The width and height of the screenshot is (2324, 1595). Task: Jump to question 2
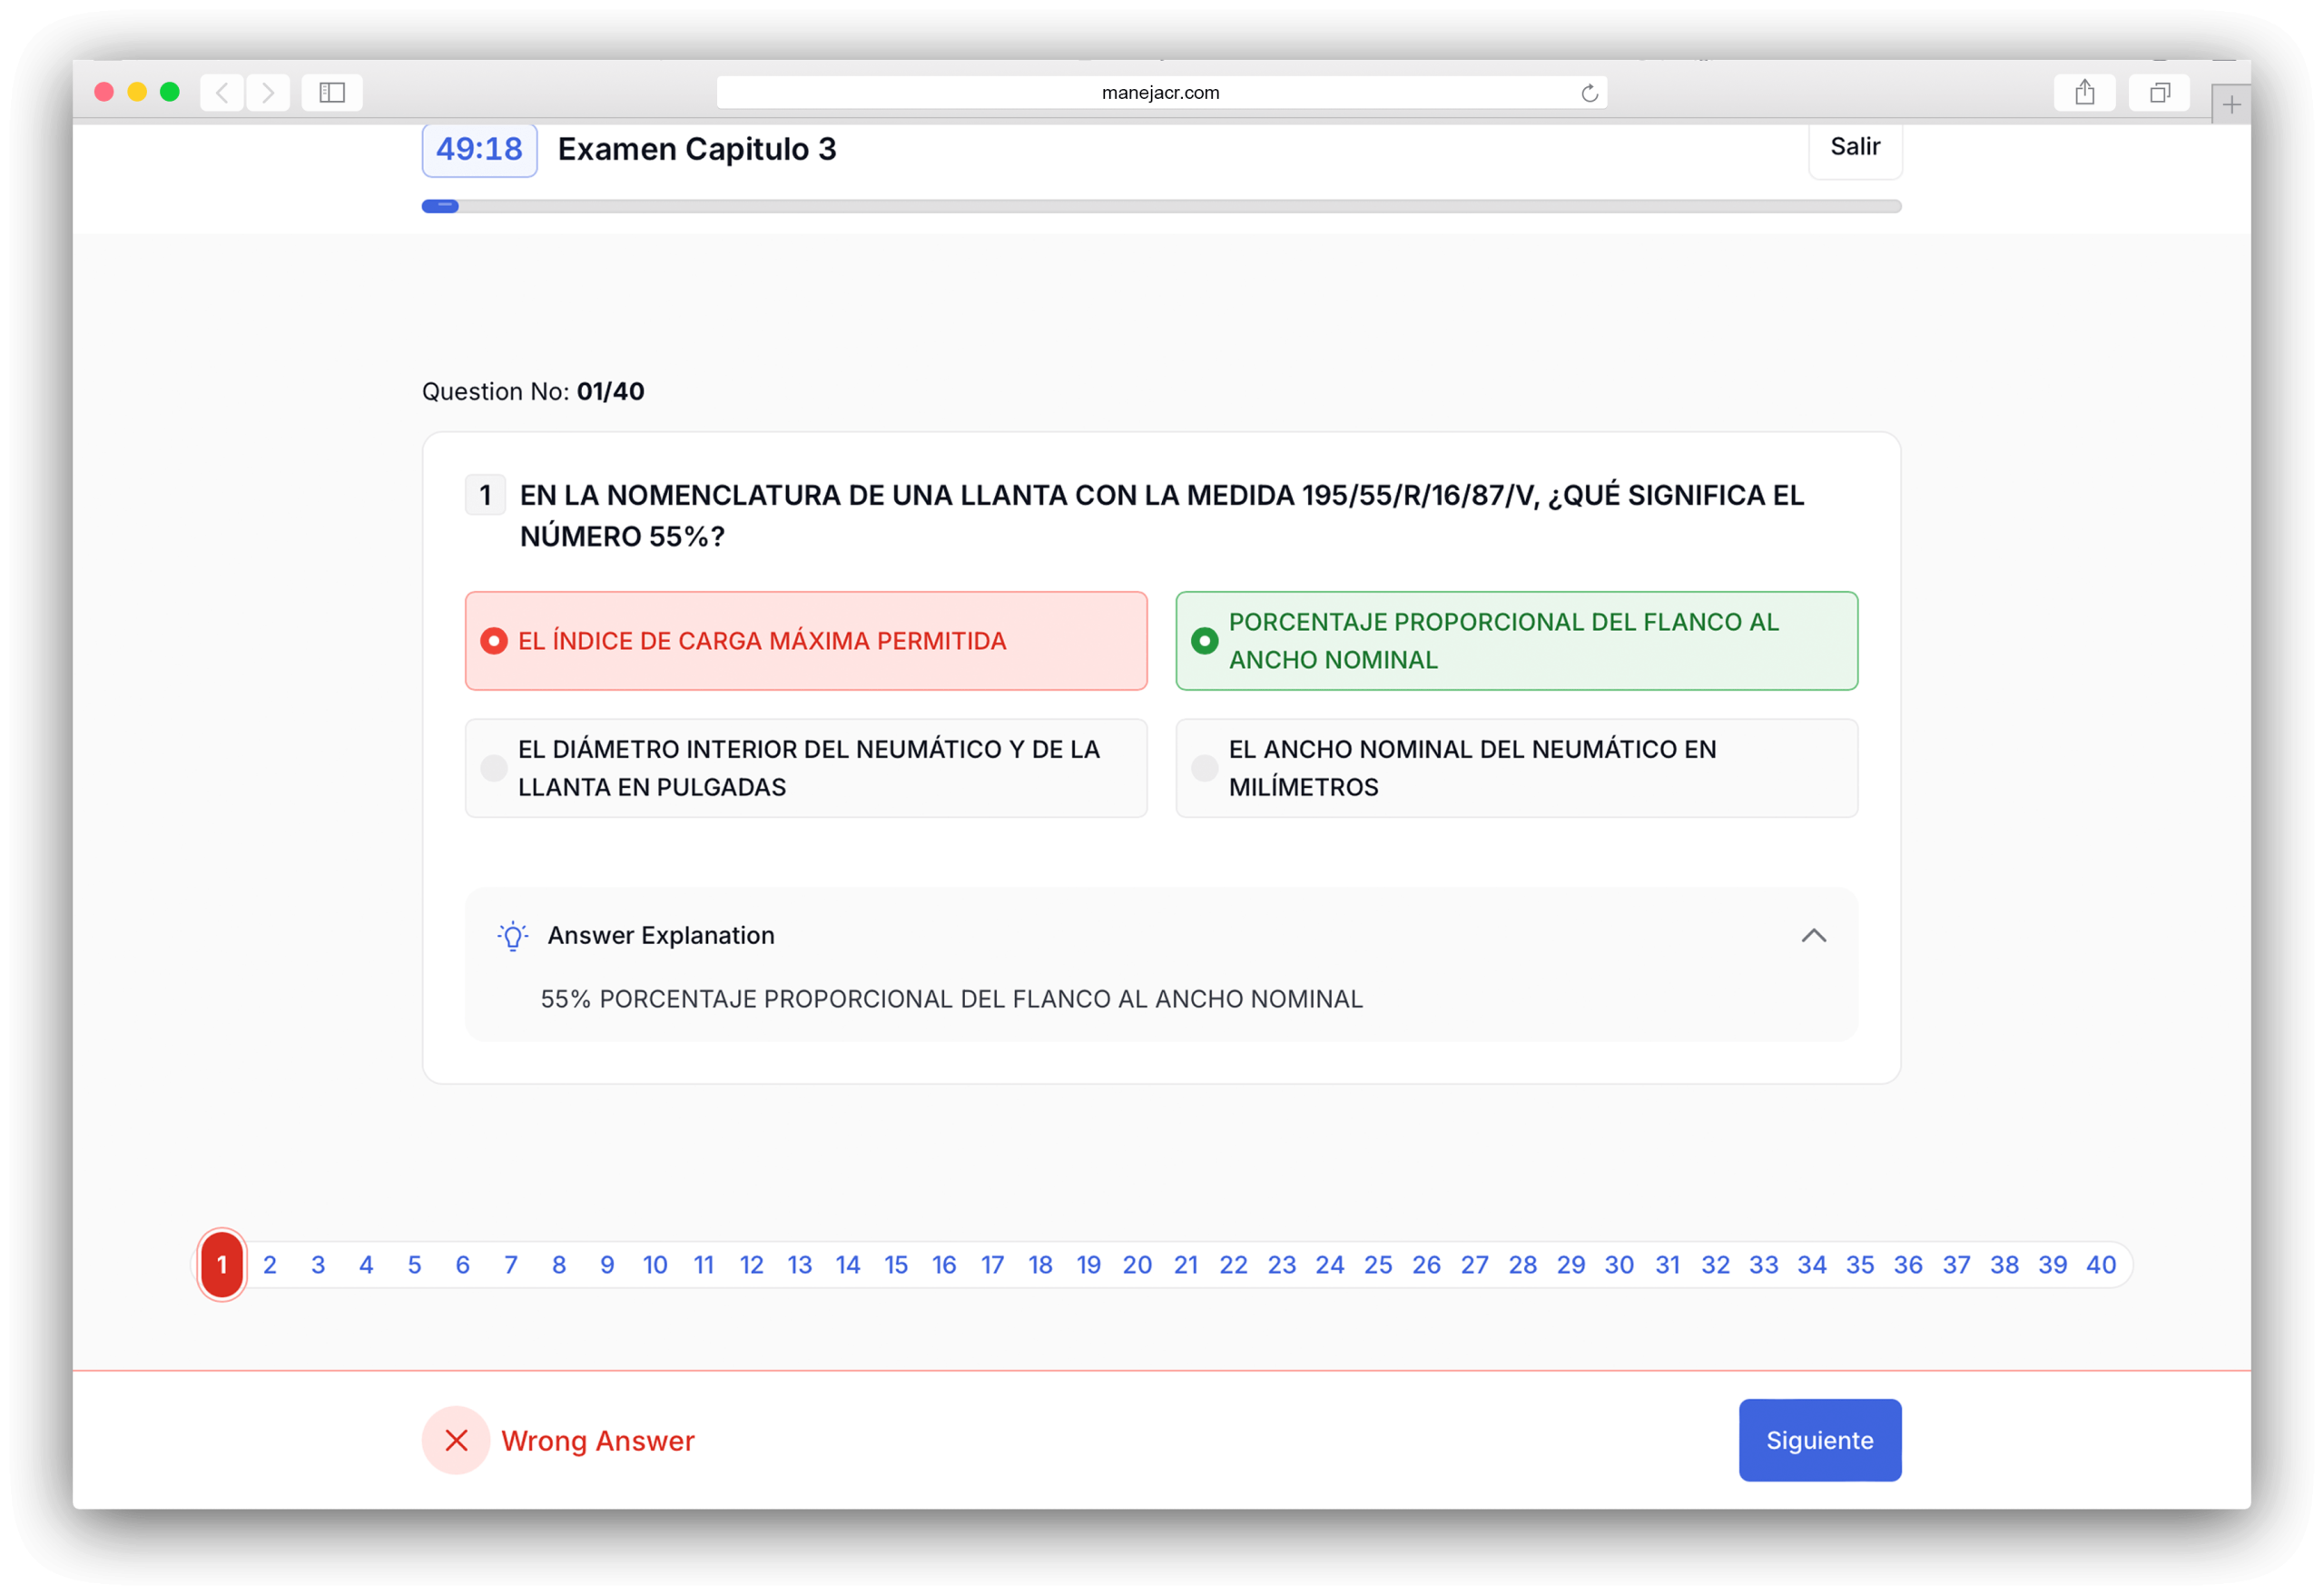point(270,1265)
